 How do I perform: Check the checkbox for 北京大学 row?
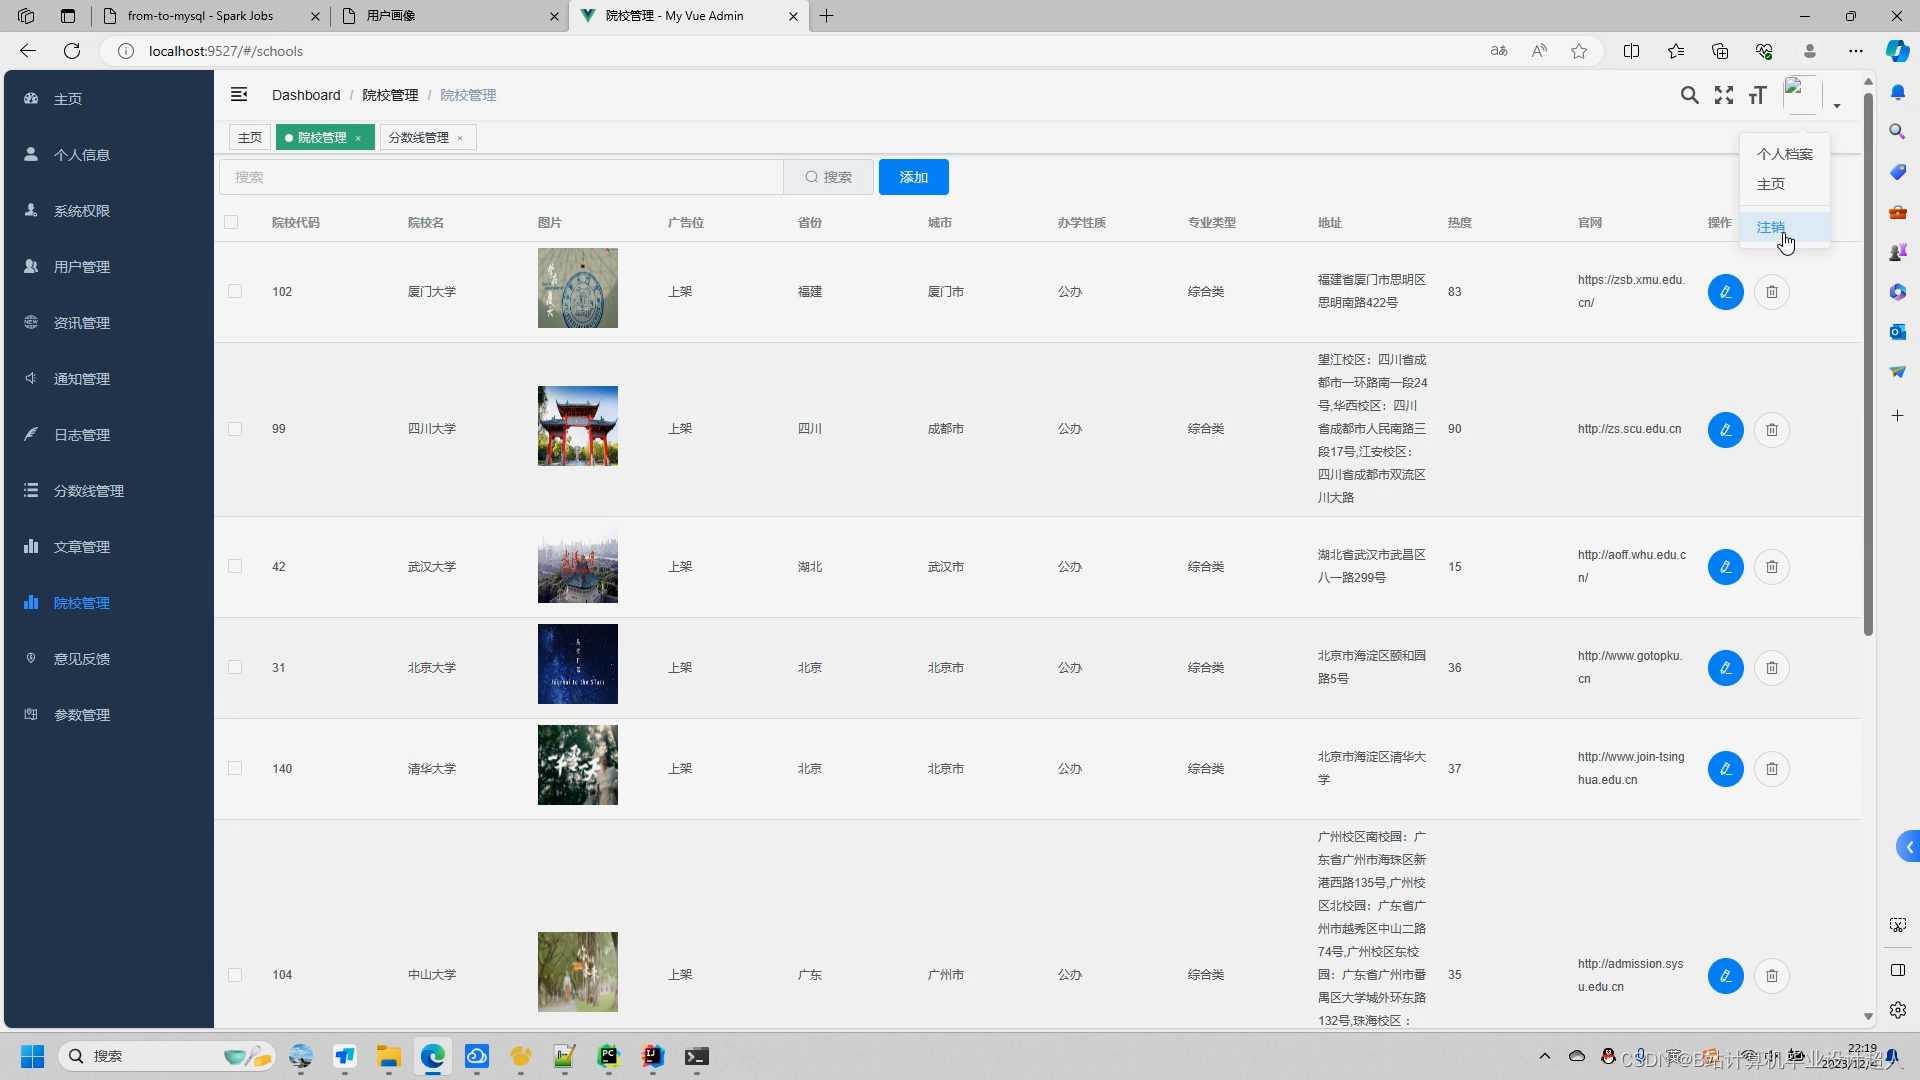point(235,668)
